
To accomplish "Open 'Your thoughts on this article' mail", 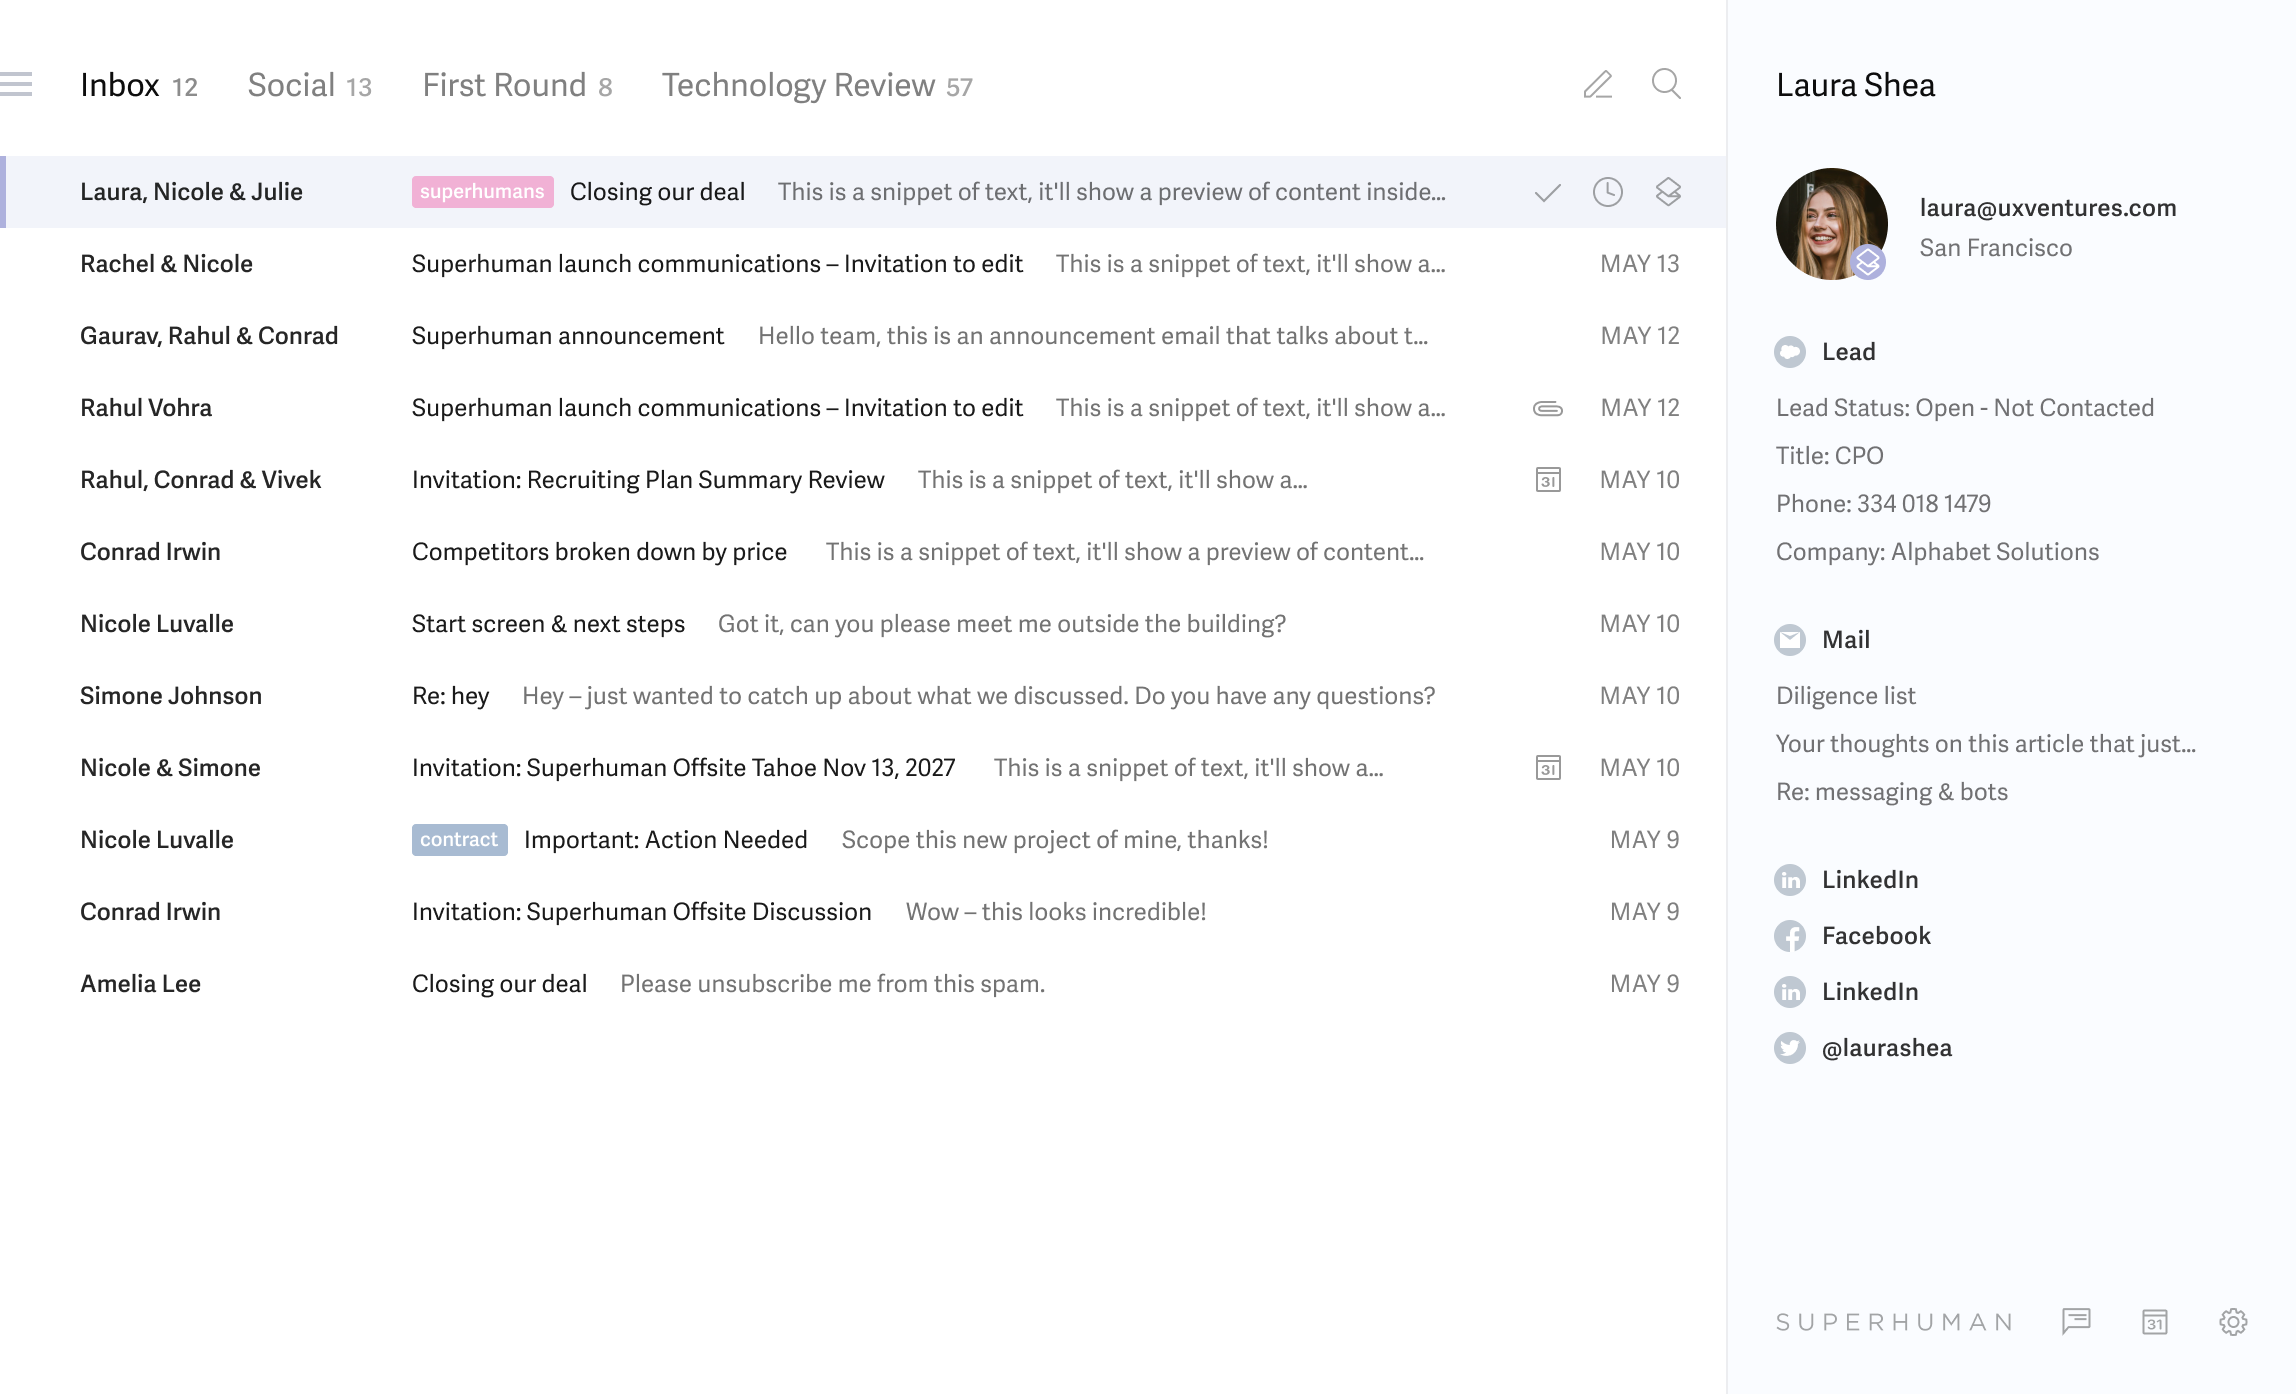I will click(x=1986, y=744).
